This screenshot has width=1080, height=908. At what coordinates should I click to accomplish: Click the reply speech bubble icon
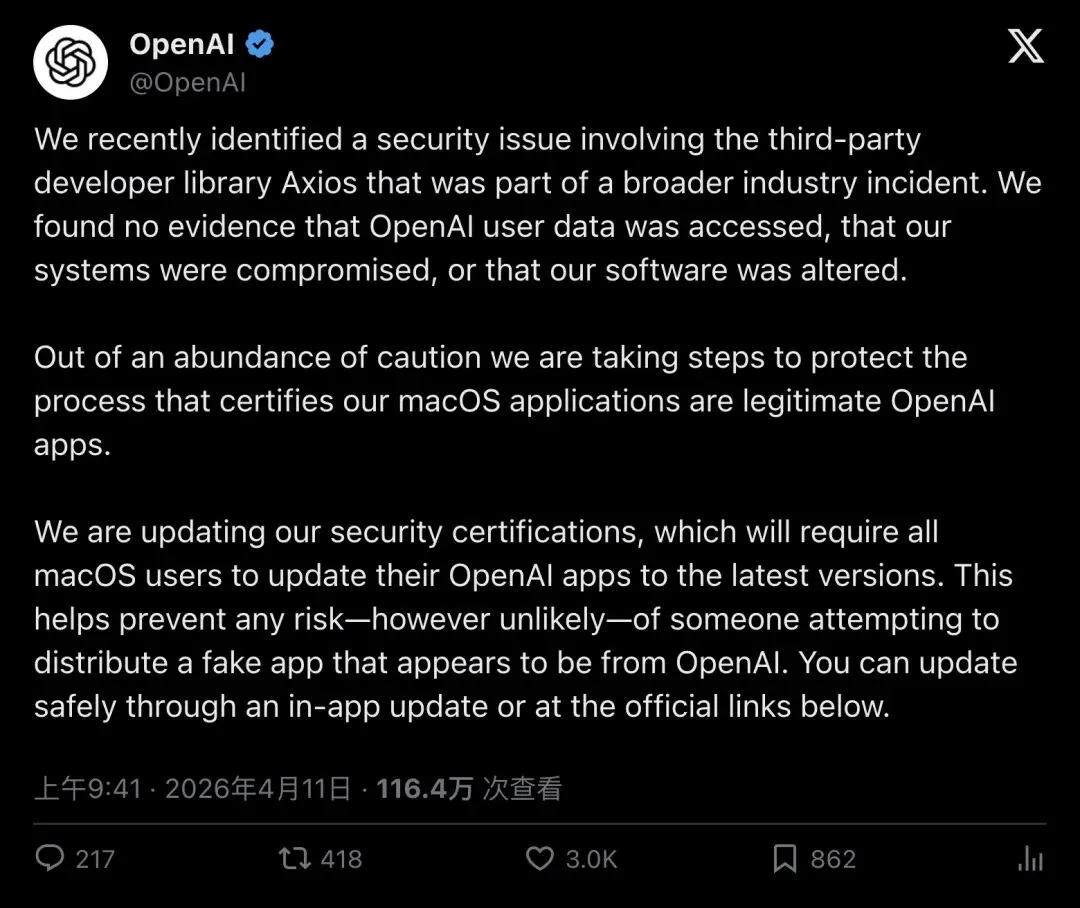(49, 858)
